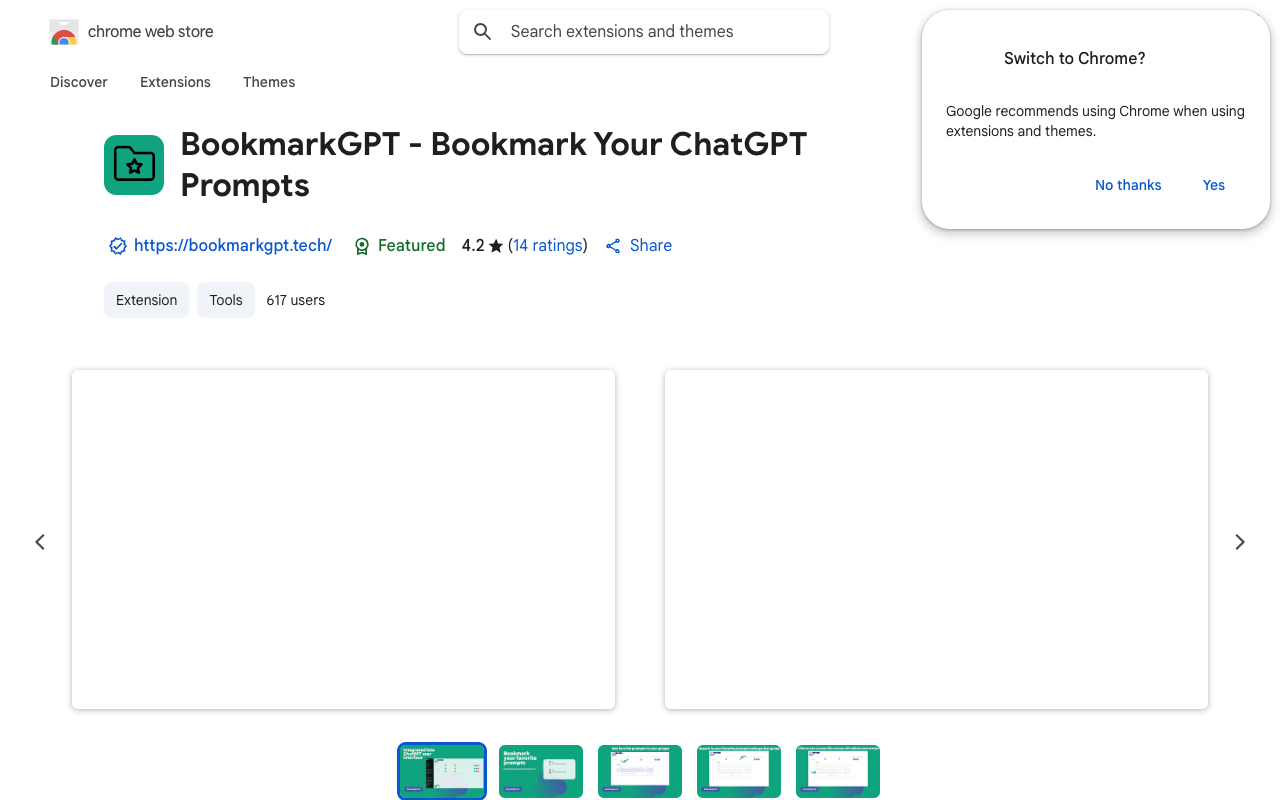Open the Extensions tab
The width and height of the screenshot is (1280, 800).
coord(175,82)
